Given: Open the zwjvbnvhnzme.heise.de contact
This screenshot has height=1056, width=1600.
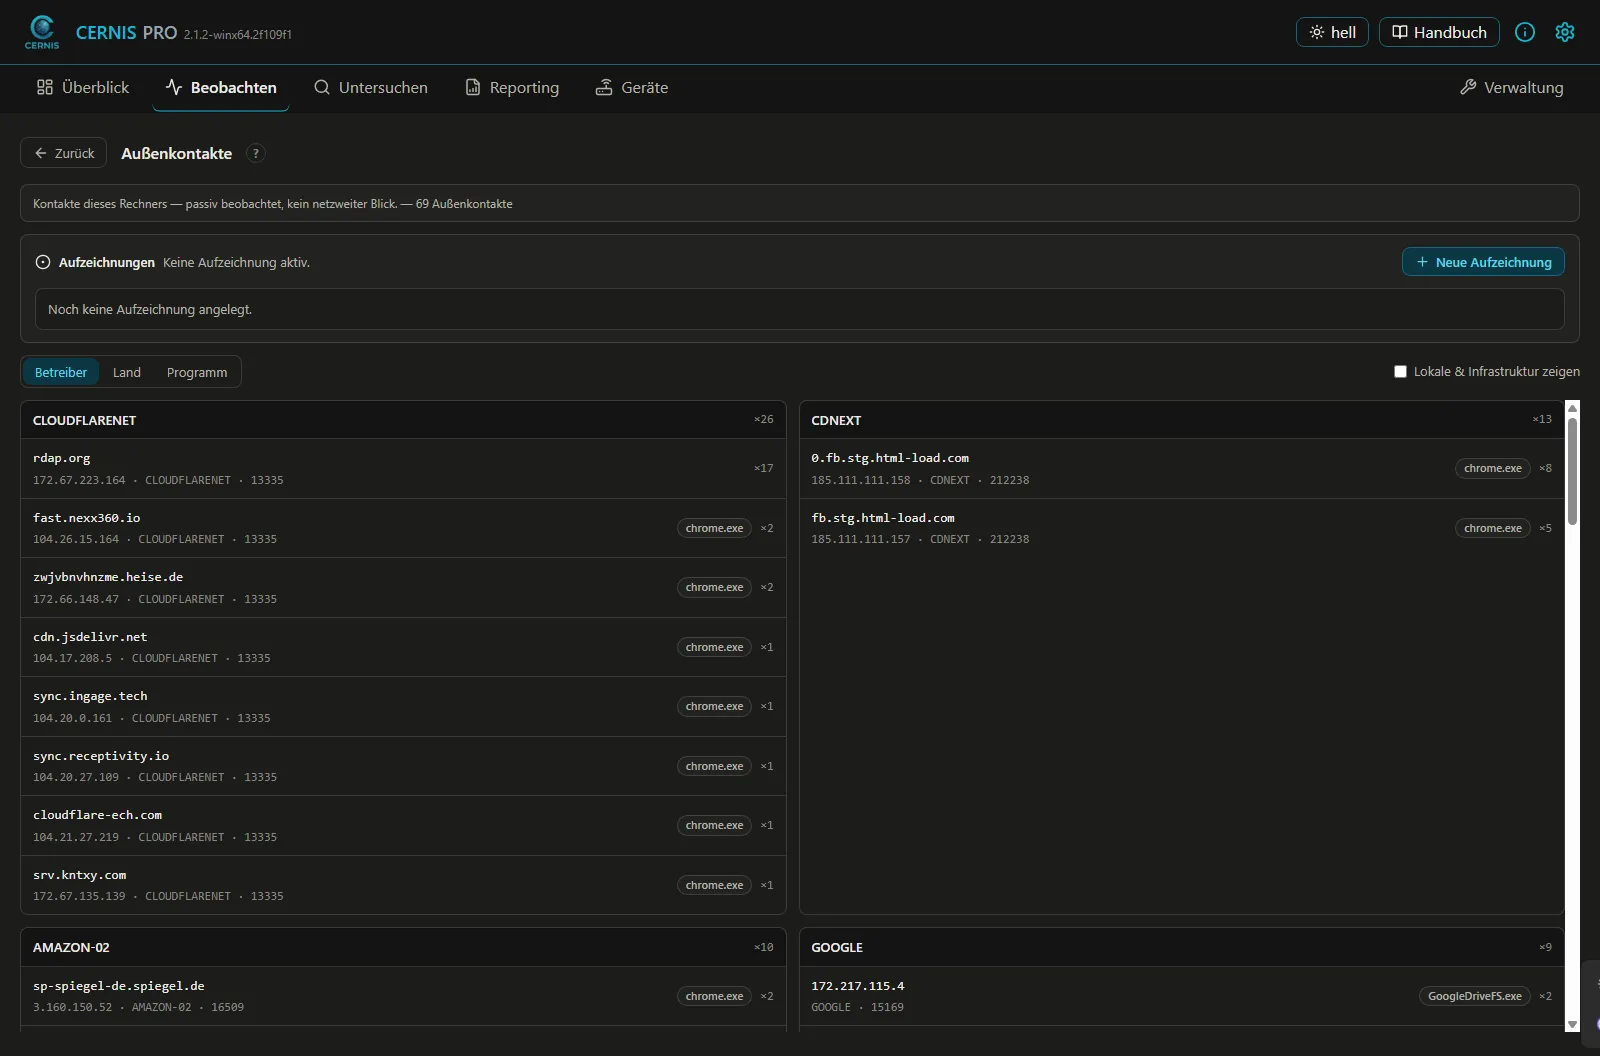Looking at the screenshot, I should click(403, 587).
